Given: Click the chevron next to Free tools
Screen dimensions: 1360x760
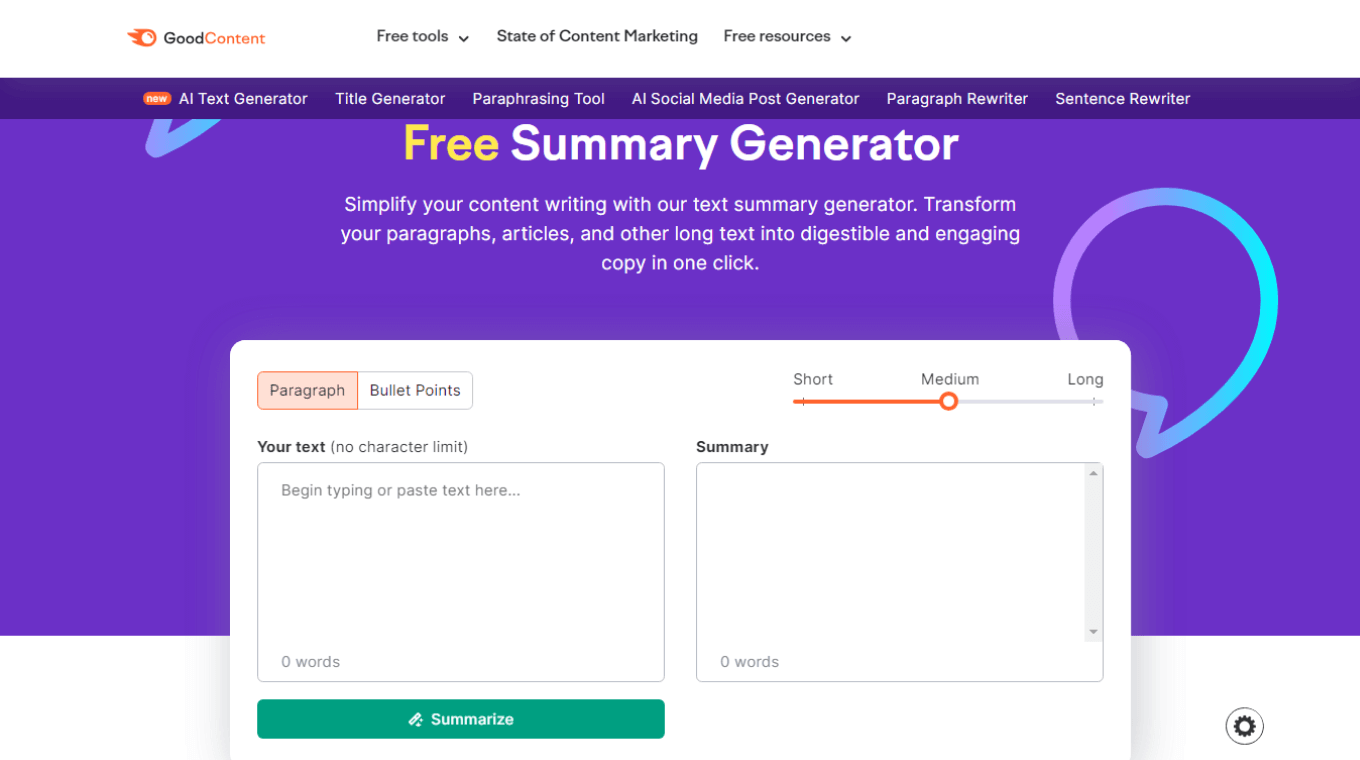Looking at the screenshot, I should click(x=464, y=37).
